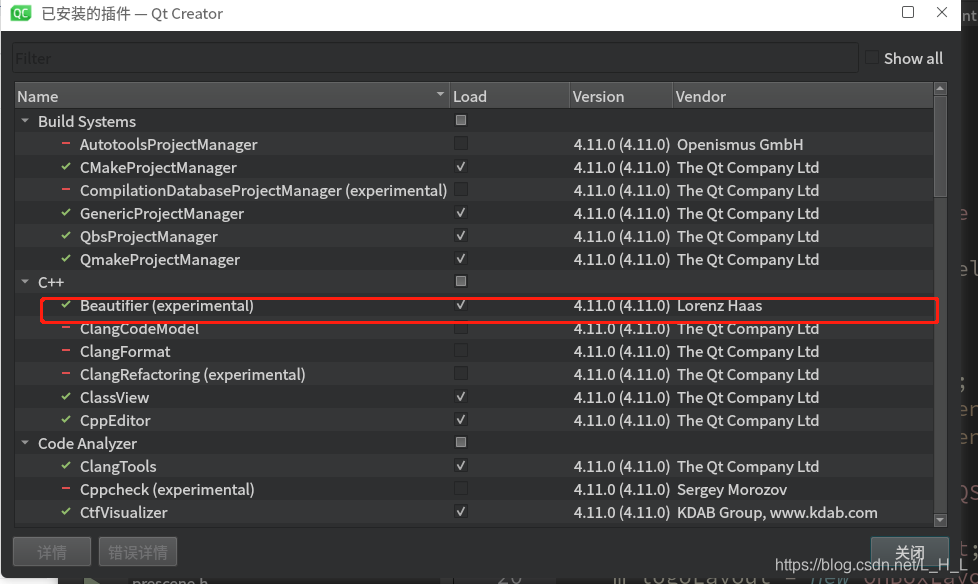Maximize the plugin dialog window
This screenshot has height=584, width=978.
point(908,12)
